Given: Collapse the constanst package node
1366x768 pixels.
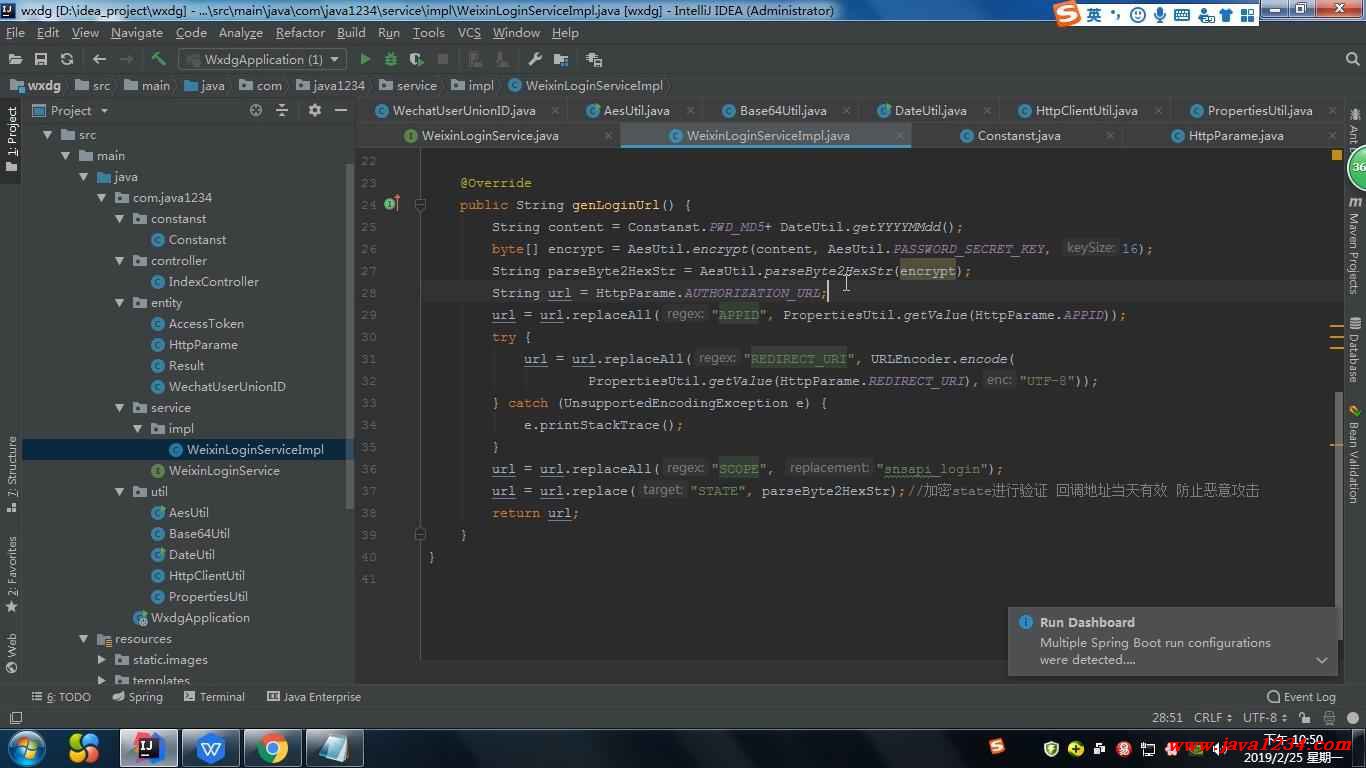Looking at the screenshot, I should (119, 219).
